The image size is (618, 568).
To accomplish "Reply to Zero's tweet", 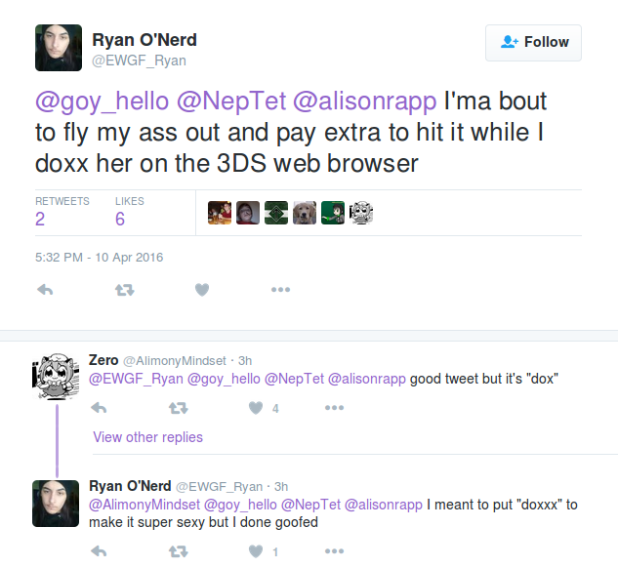I will click(99, 408).
